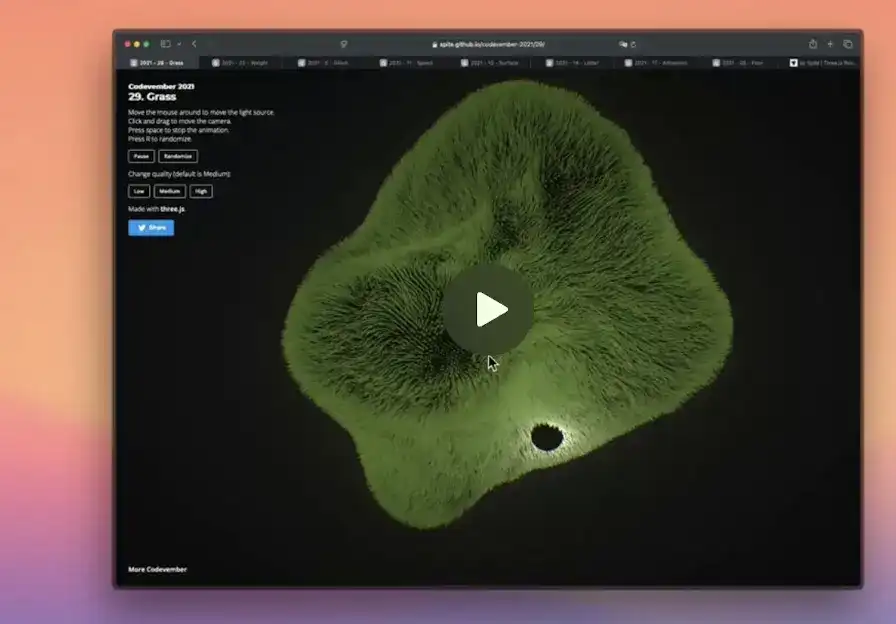Reload the page with the refresh icon
The image size is (896, 624).
(633, 44)
